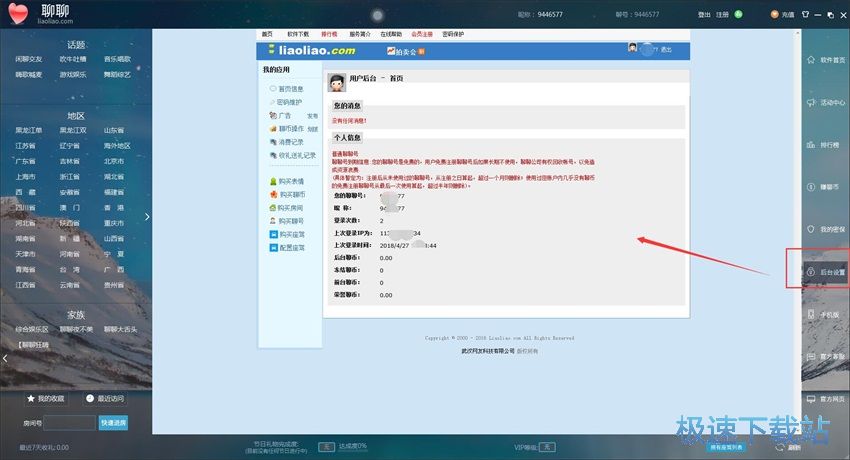Open 排行榜 chart icon in right sidebar

pos(811,145)
